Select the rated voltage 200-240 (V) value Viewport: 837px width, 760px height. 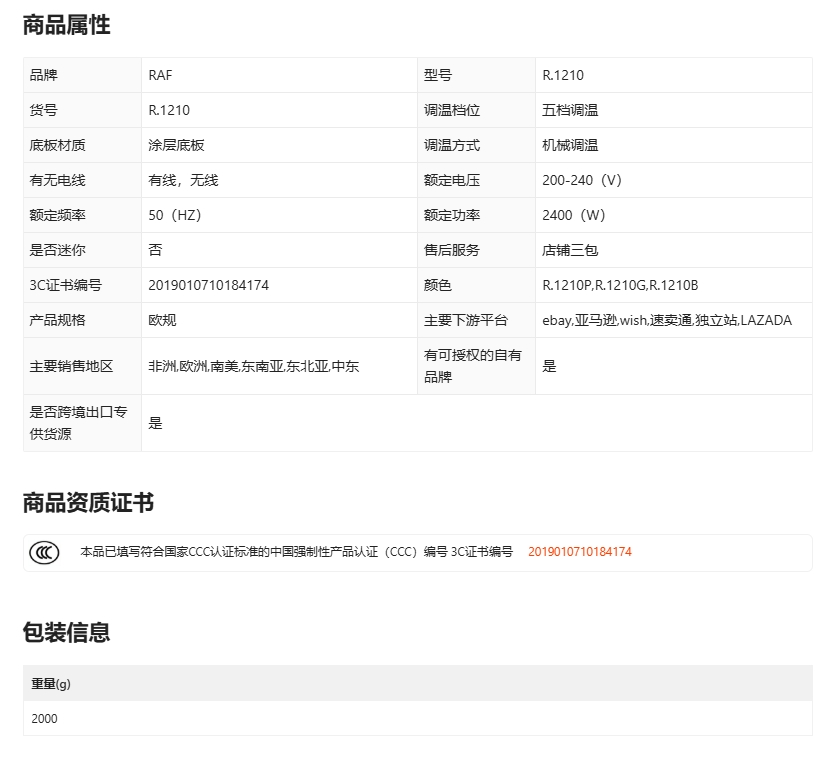pyautogui.click(x=582, y=180)
